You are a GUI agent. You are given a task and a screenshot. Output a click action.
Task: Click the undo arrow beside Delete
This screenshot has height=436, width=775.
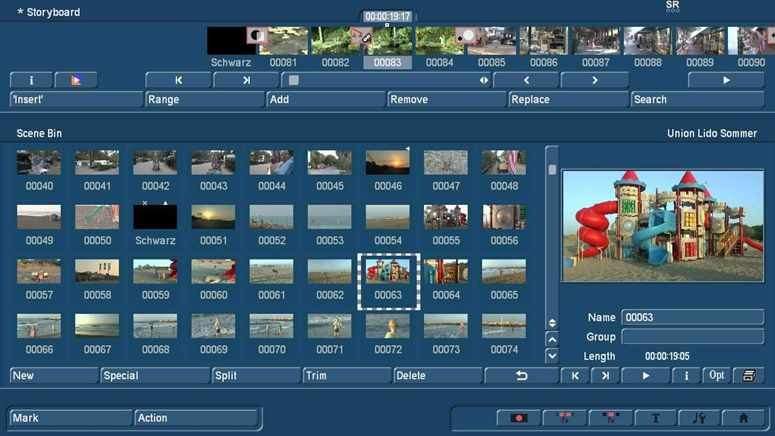tap(521, 376)
